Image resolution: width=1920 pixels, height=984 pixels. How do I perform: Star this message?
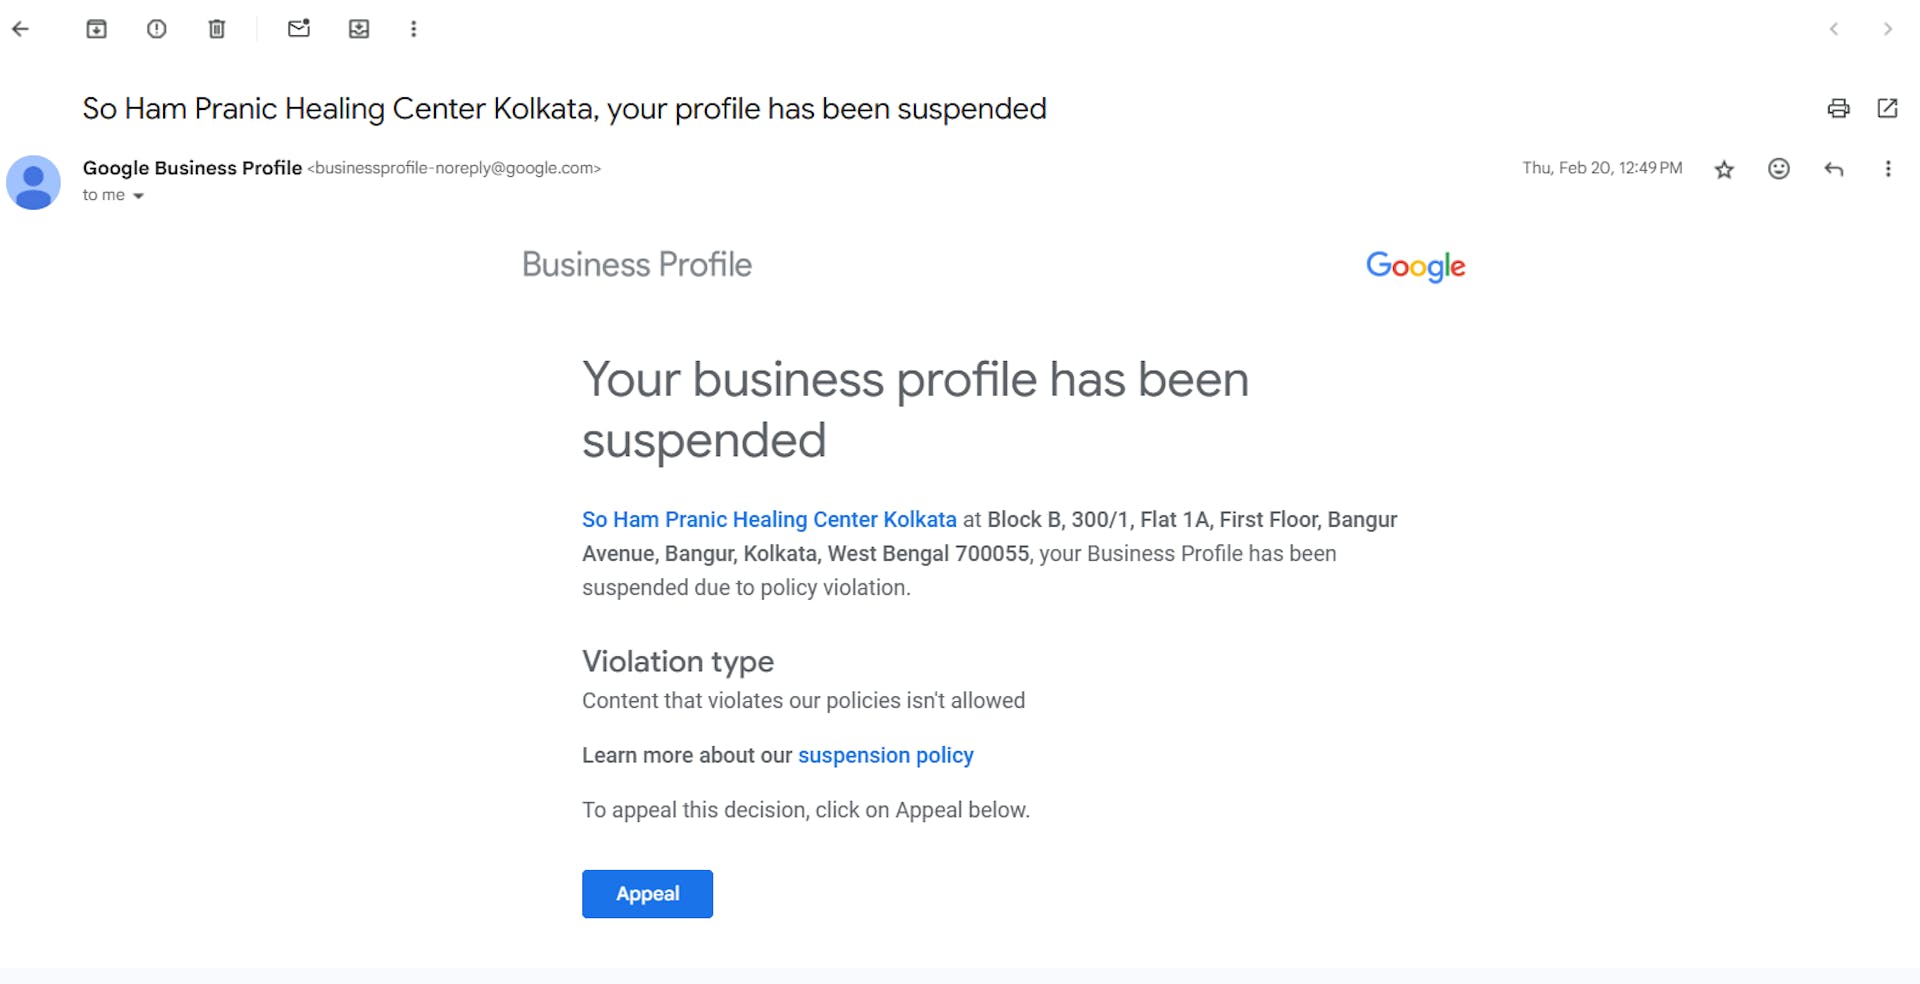click(x=1724, y=169)
